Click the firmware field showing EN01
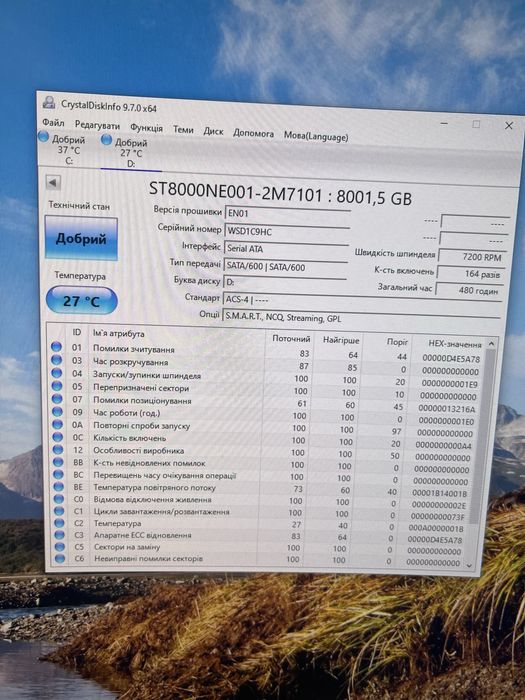The image size is (525, 700). [287, 214]
